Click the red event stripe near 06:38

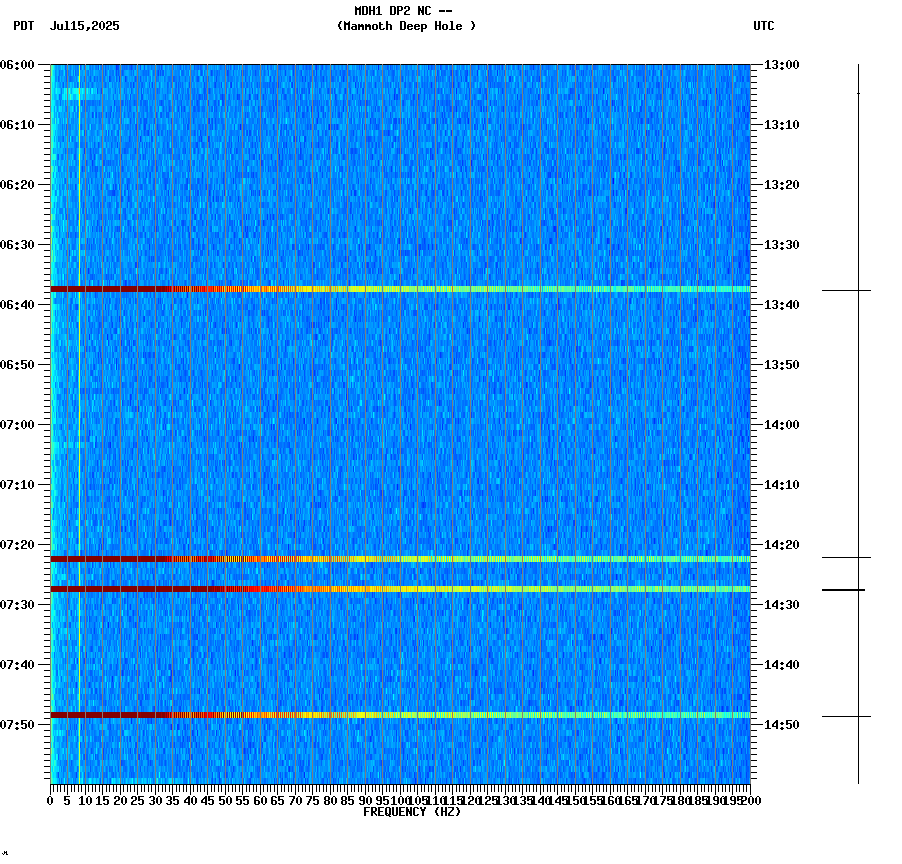coord(400,289)
